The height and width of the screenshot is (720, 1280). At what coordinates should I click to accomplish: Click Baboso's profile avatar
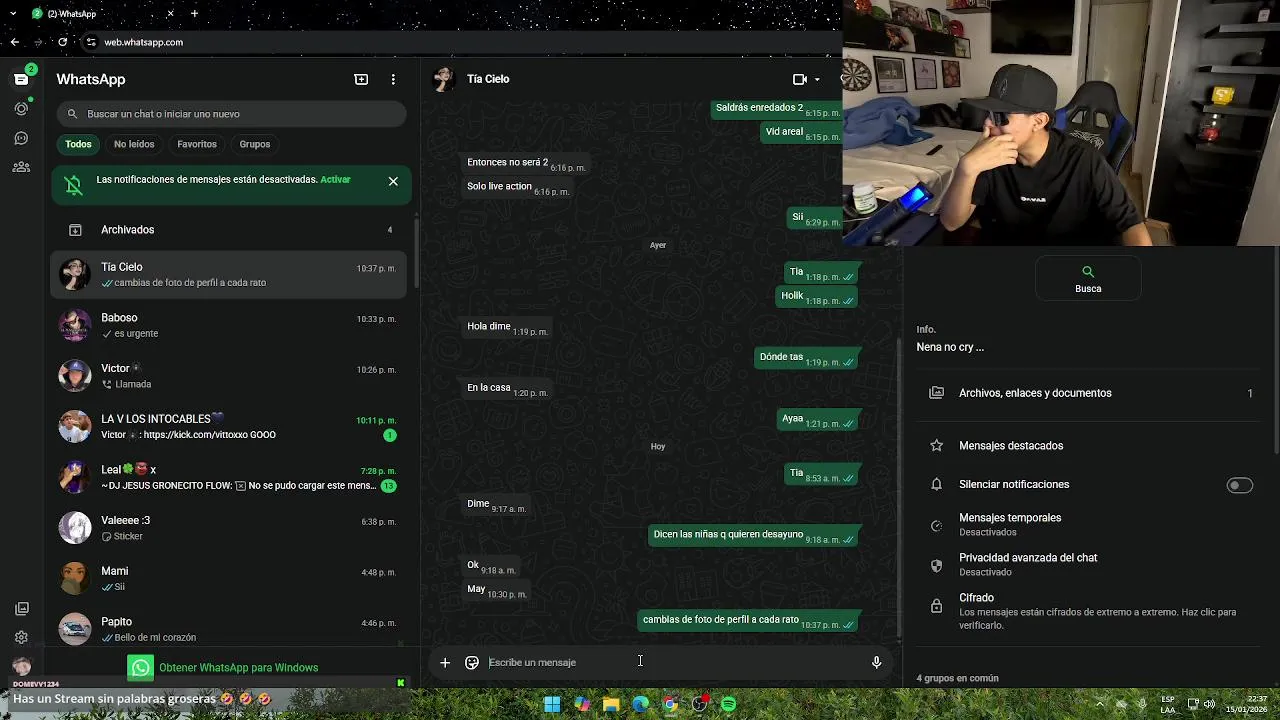[75, 325]
